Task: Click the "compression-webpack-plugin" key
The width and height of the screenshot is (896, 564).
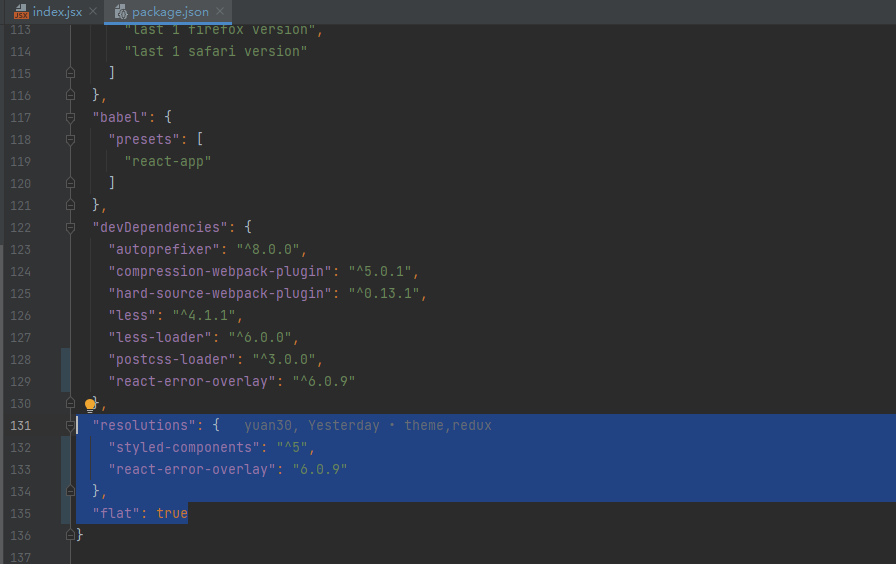Action: click(x=220, y=271)
